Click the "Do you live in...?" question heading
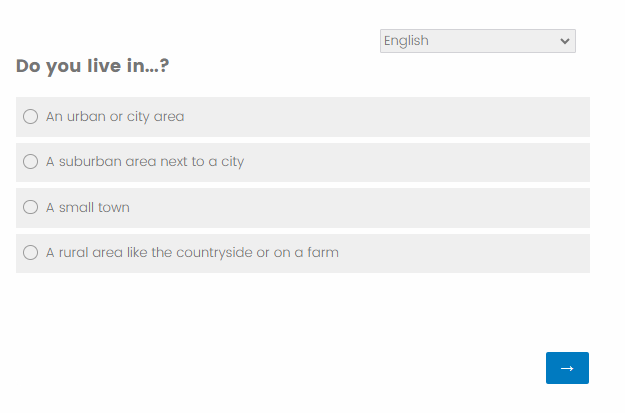This screenshot has height=413, width=625. click(x=92, y=67)
